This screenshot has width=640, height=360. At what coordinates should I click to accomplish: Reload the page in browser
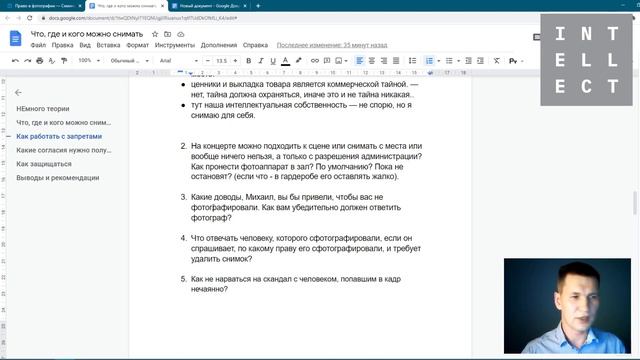[x=29, y=18]
